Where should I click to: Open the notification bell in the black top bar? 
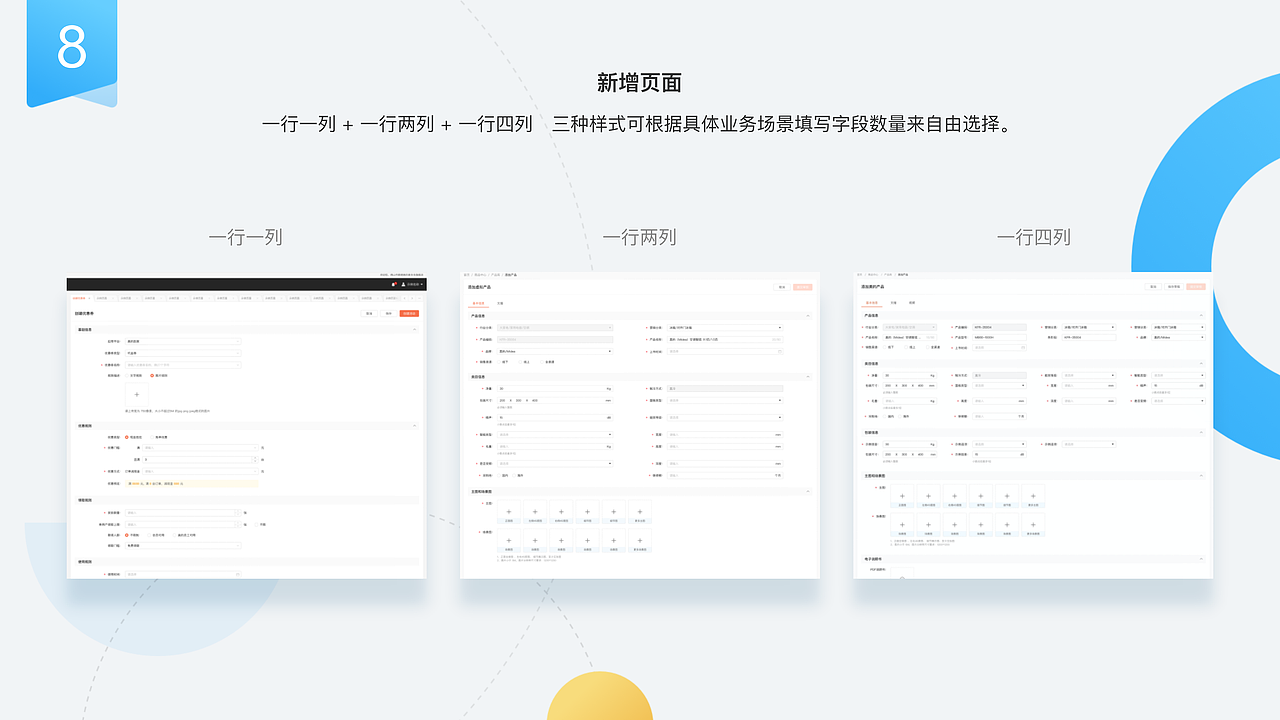coord(394,284)
